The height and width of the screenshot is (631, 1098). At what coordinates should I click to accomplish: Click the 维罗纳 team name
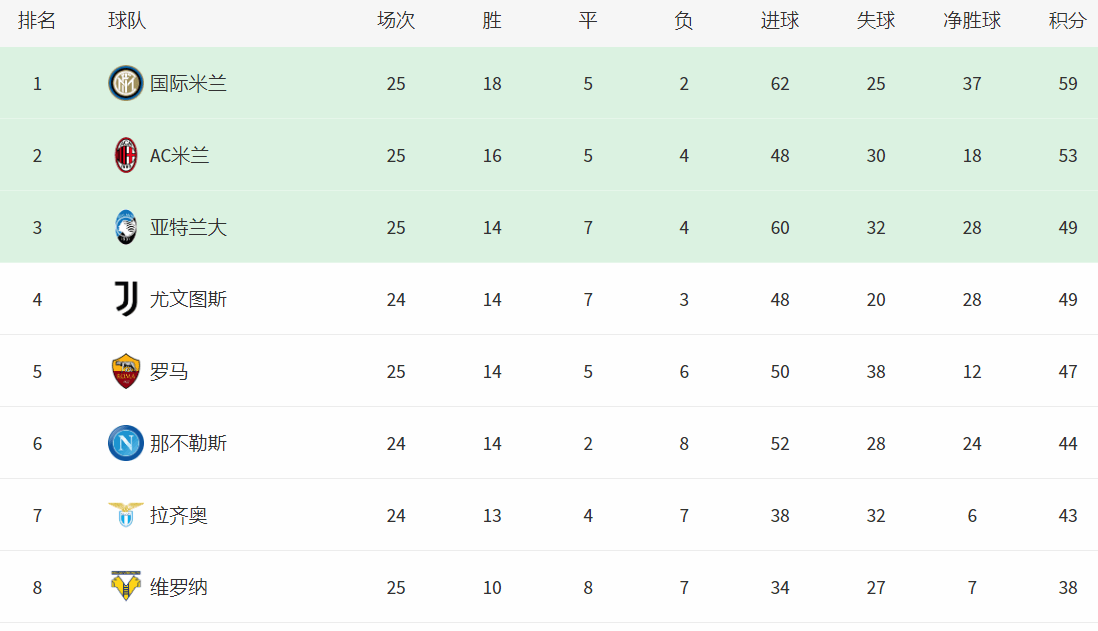coord(179,587)
